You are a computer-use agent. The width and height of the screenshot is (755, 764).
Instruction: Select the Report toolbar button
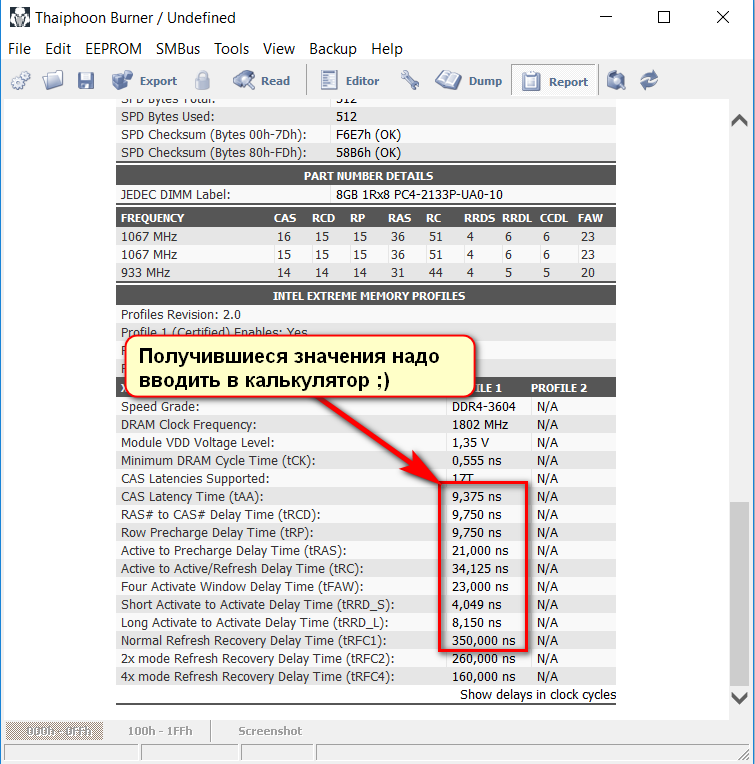coord(555,81)
